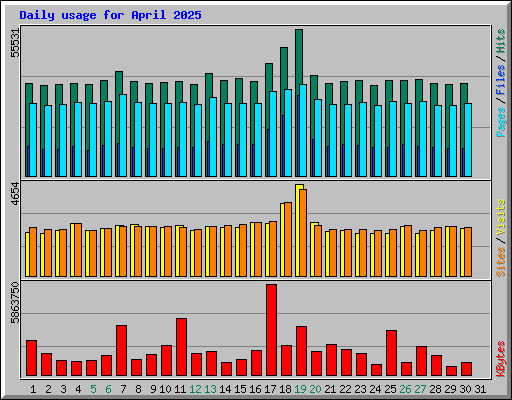
Task: Click day 7 on the x-axis
Action: [x=123, y=389]
